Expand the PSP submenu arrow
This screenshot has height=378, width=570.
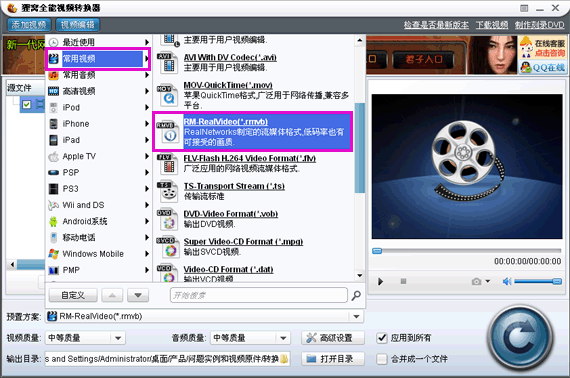147,172
